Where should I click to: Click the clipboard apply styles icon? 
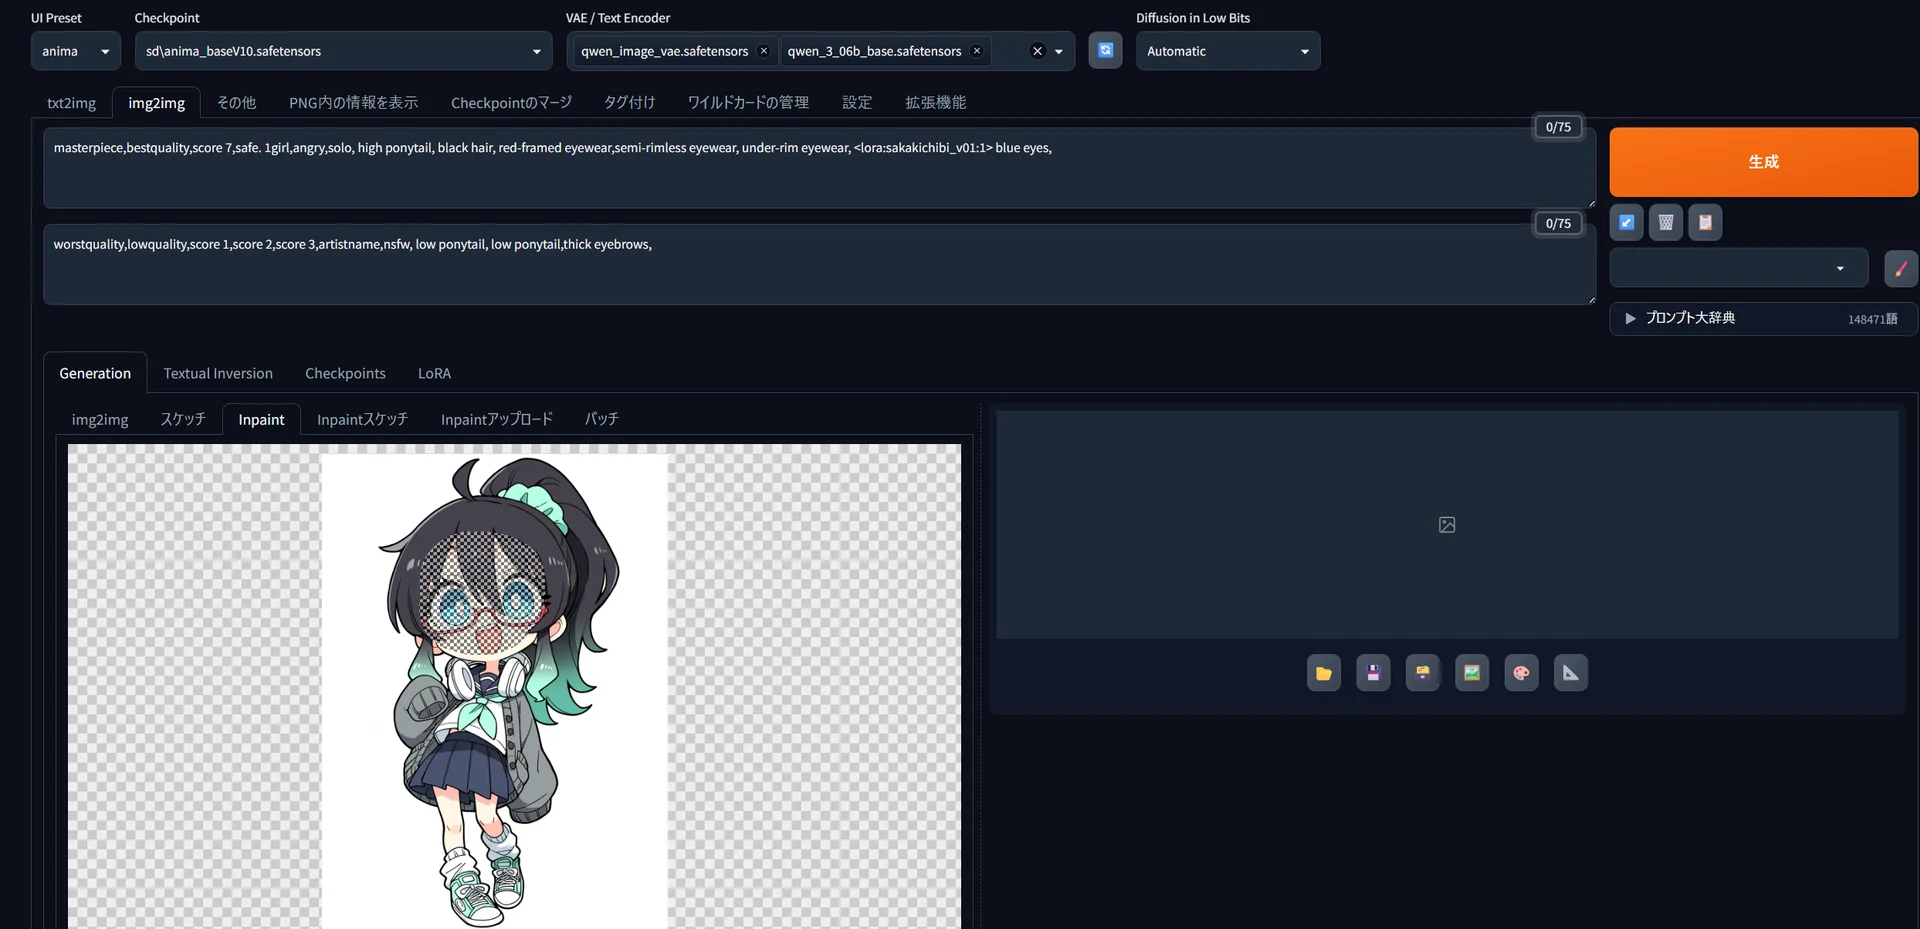pos(1705,222)
